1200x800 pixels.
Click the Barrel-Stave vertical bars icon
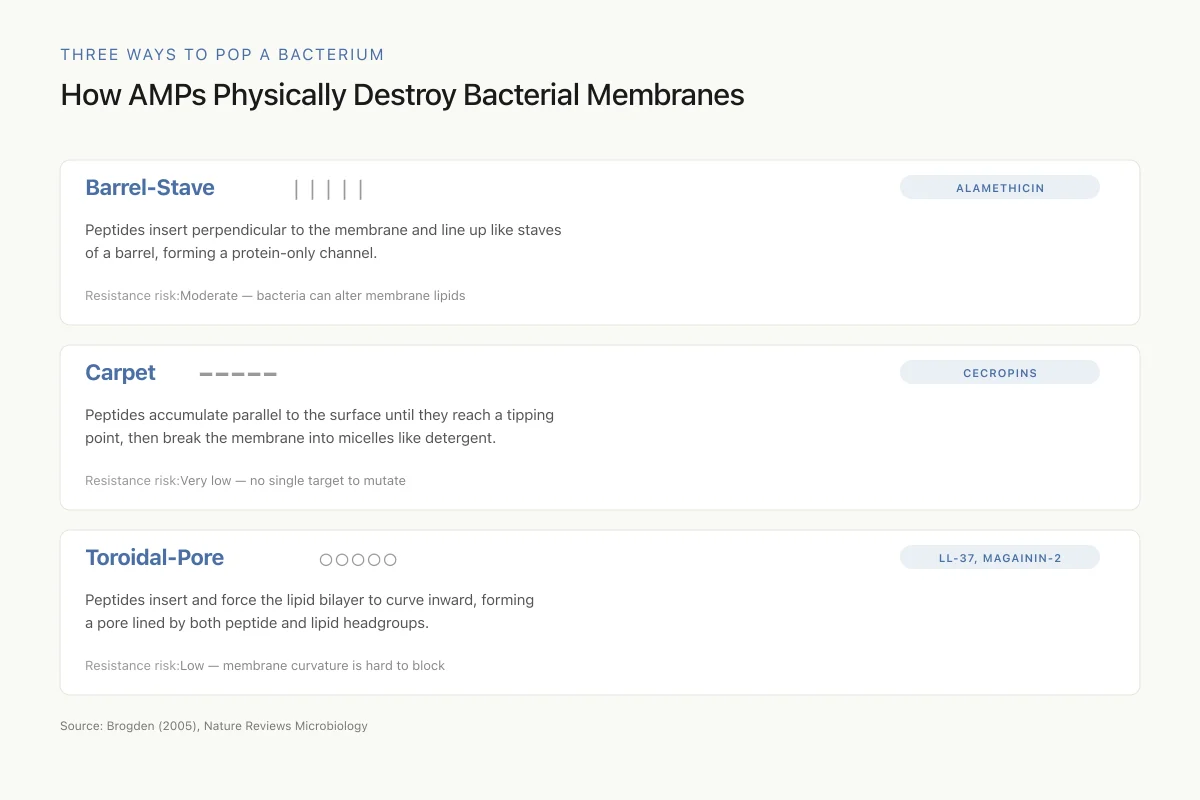pos(329,189)
